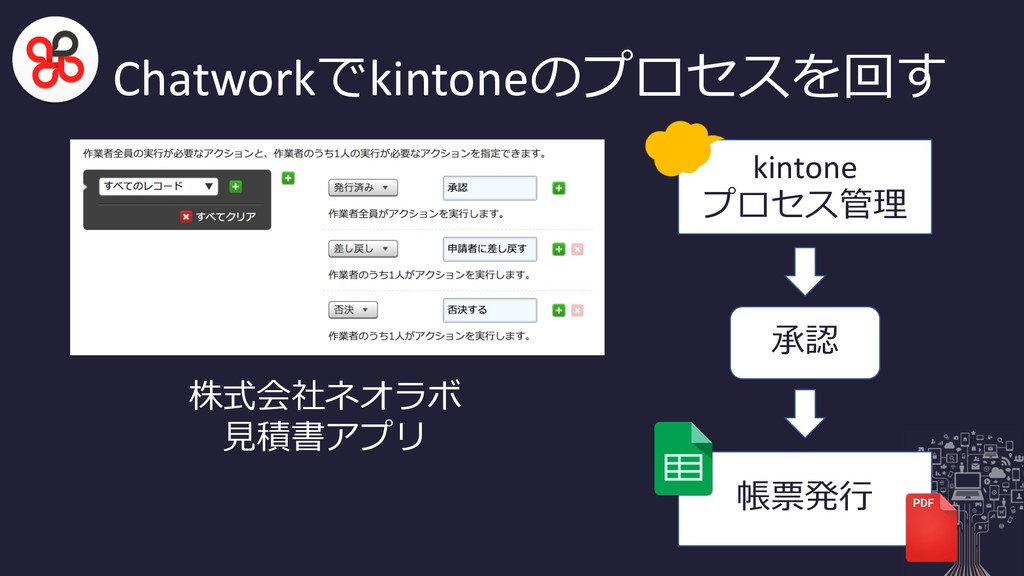Click green plus in 申請者に差し戻す row
This screenshot has width=1024, height=576.
tap(558, 249)
